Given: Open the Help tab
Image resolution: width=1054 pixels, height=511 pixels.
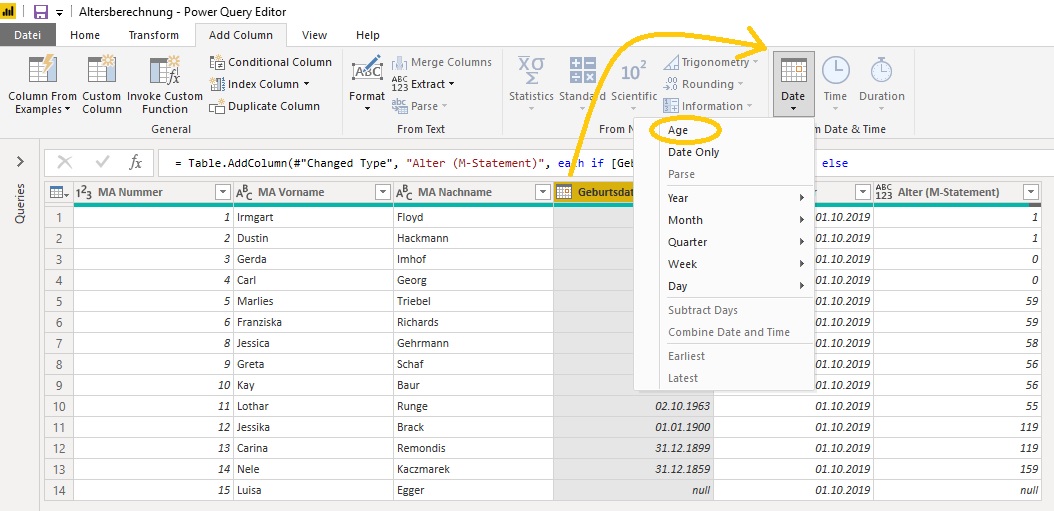Looking at the screenshot, I should (368, 35).
